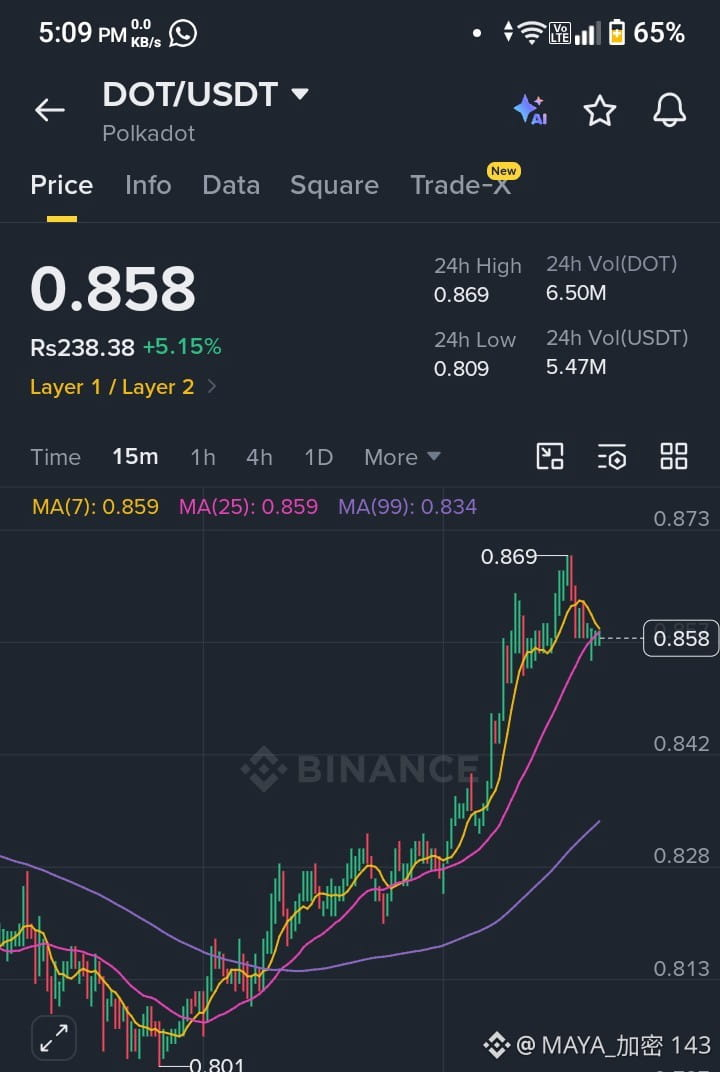Open picture-in-picture chart icon
The image size is (720, 1072).
click(x=550, y=456)
